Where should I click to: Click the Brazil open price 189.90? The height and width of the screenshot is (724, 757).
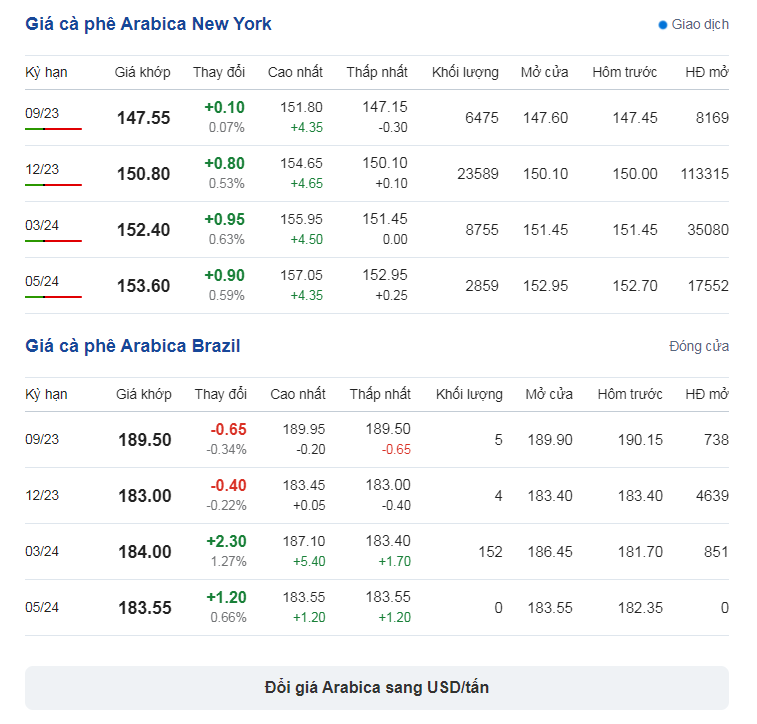coord(550,440)
